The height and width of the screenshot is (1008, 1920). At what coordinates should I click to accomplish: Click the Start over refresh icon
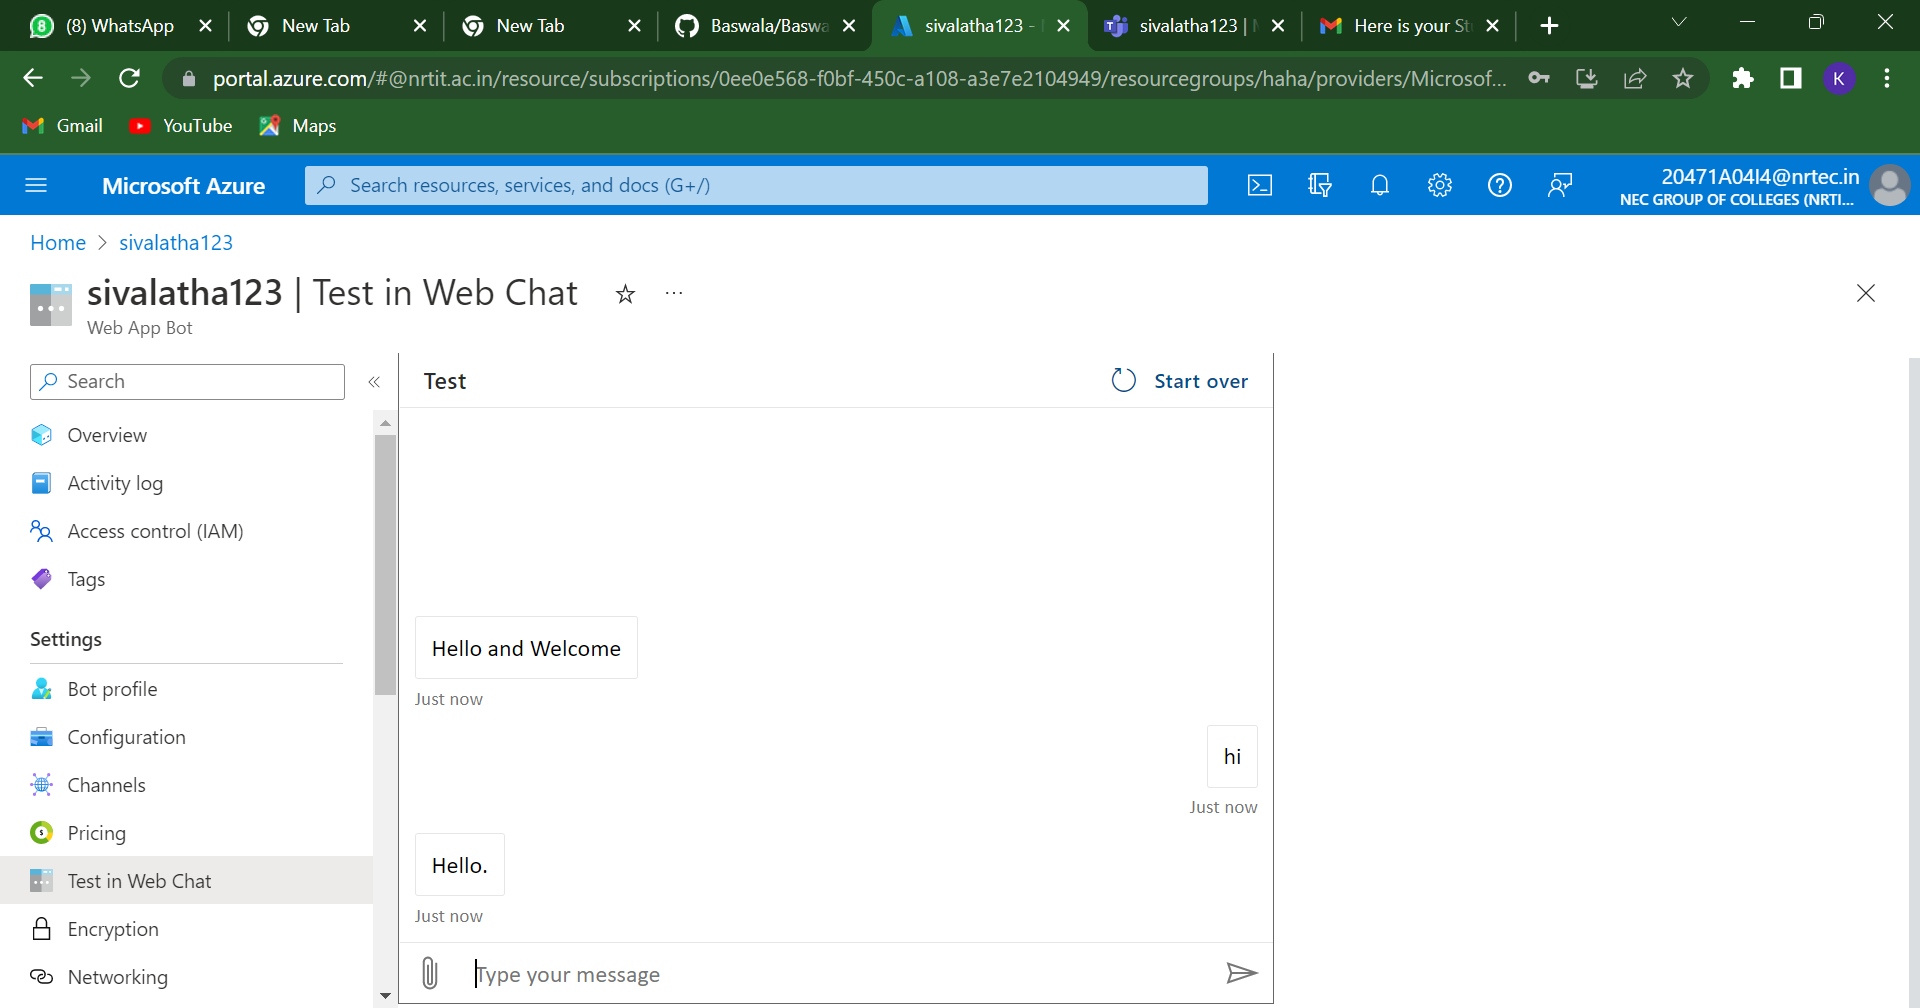point(1124,380)
